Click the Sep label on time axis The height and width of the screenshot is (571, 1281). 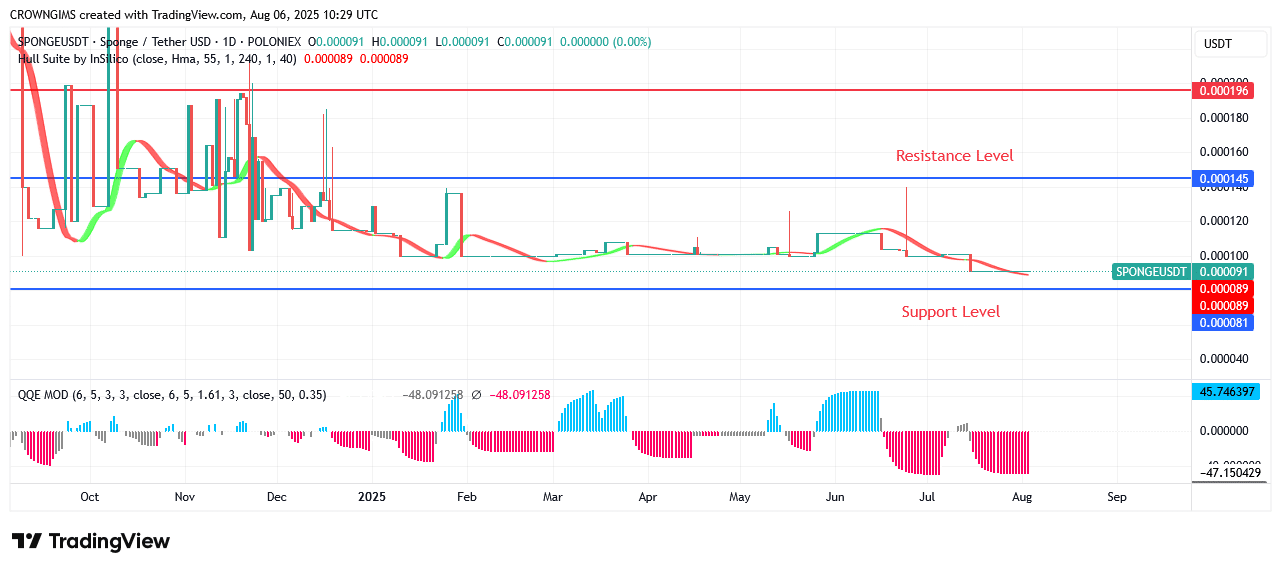coord(1117,496)
